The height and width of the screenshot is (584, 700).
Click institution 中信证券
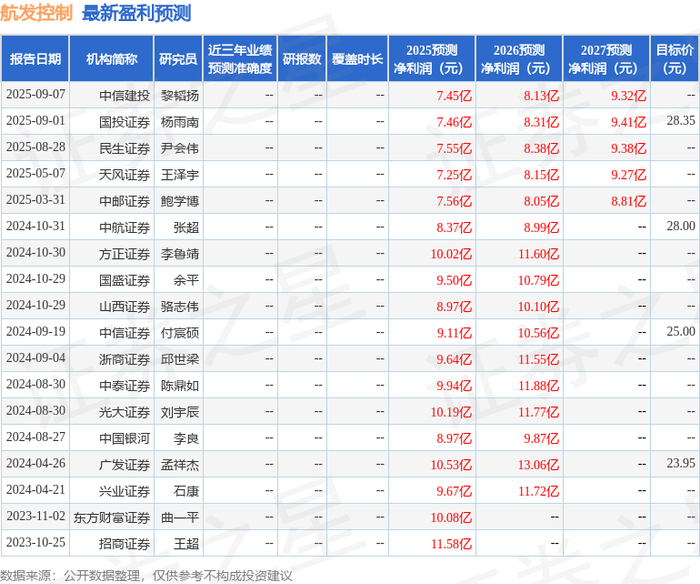(125, 333)
